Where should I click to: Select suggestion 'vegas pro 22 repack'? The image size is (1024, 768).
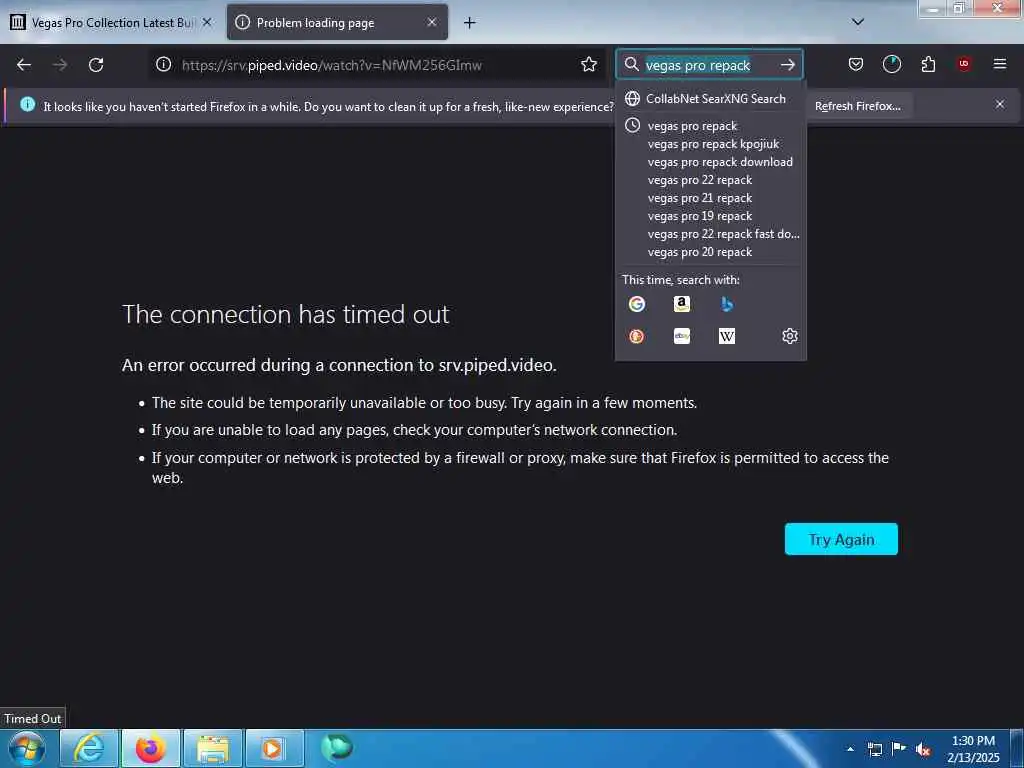[x=711, y=180]
